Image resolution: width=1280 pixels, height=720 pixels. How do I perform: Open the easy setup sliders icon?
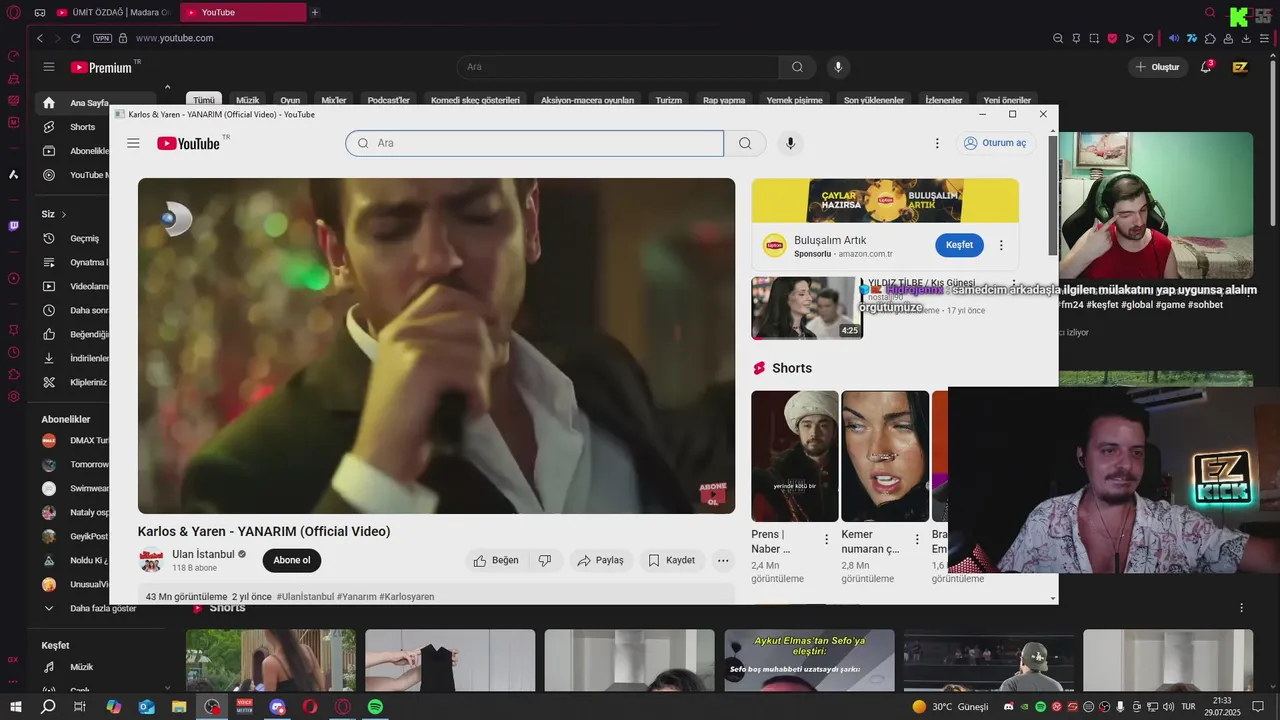(x=1264, y=38)
